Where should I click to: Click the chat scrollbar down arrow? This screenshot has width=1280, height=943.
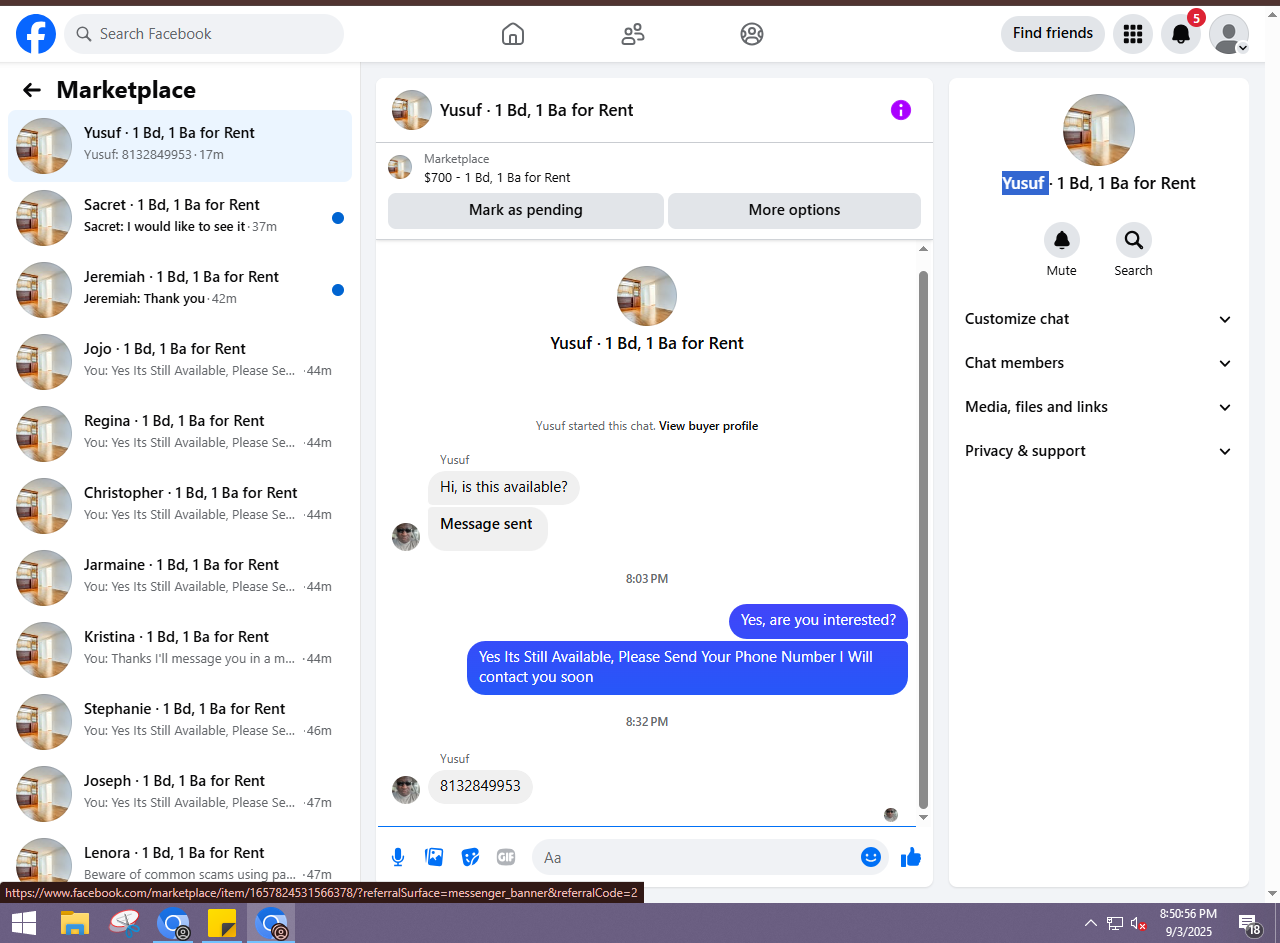(923, 818)
